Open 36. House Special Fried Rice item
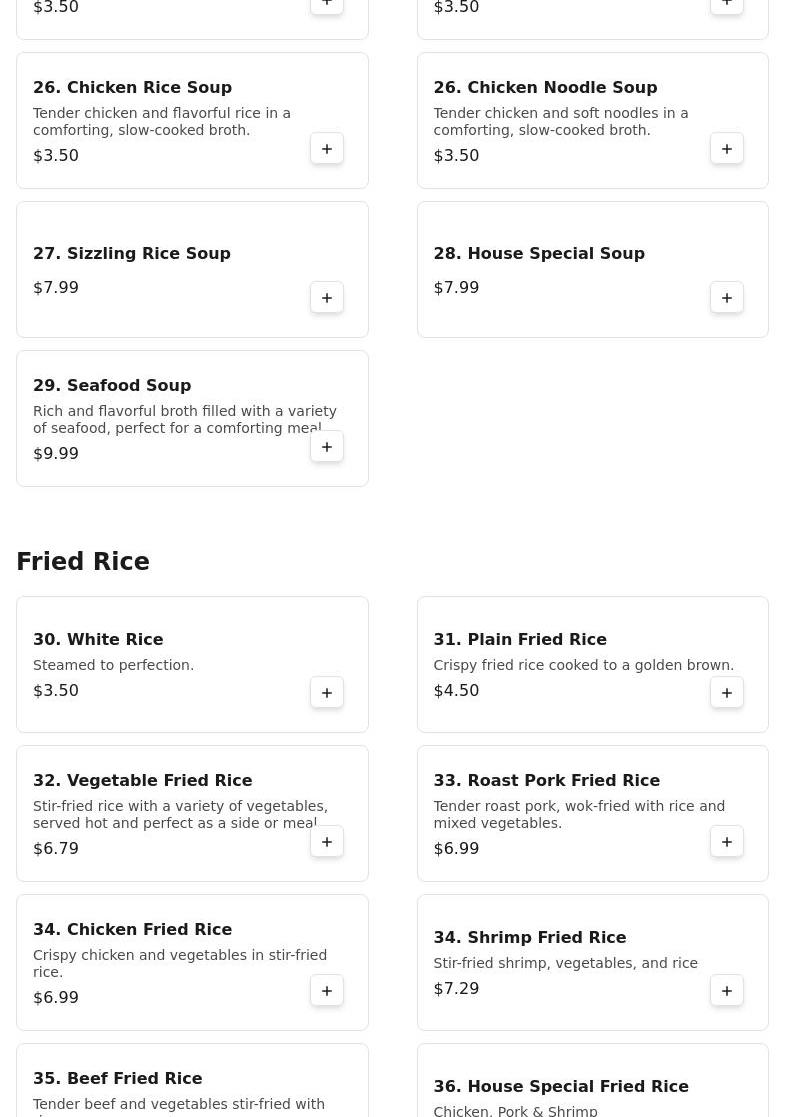Screen dimensions: 785x1117 (593, 1080)
